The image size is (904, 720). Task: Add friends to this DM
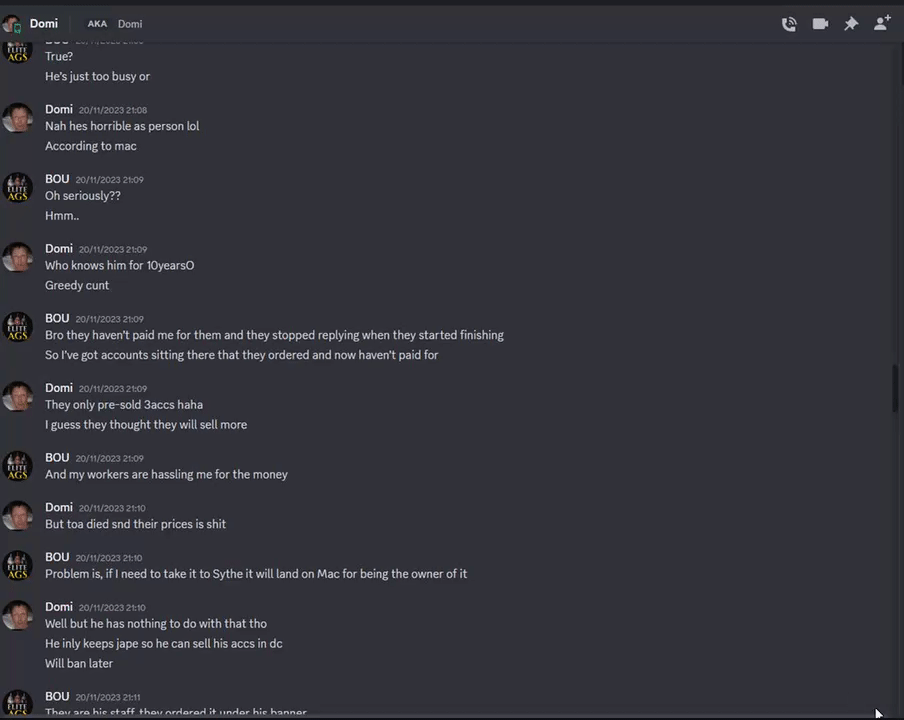tap(882, 24)
